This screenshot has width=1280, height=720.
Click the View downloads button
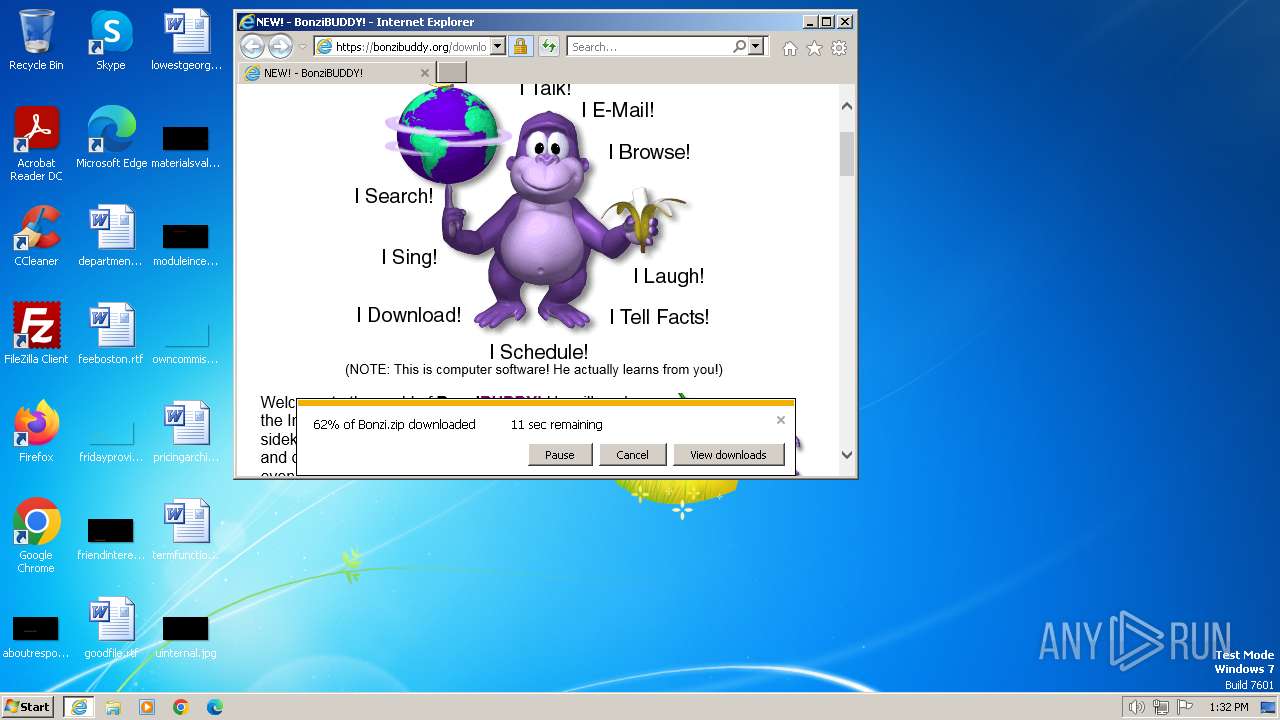pos(728,454)
